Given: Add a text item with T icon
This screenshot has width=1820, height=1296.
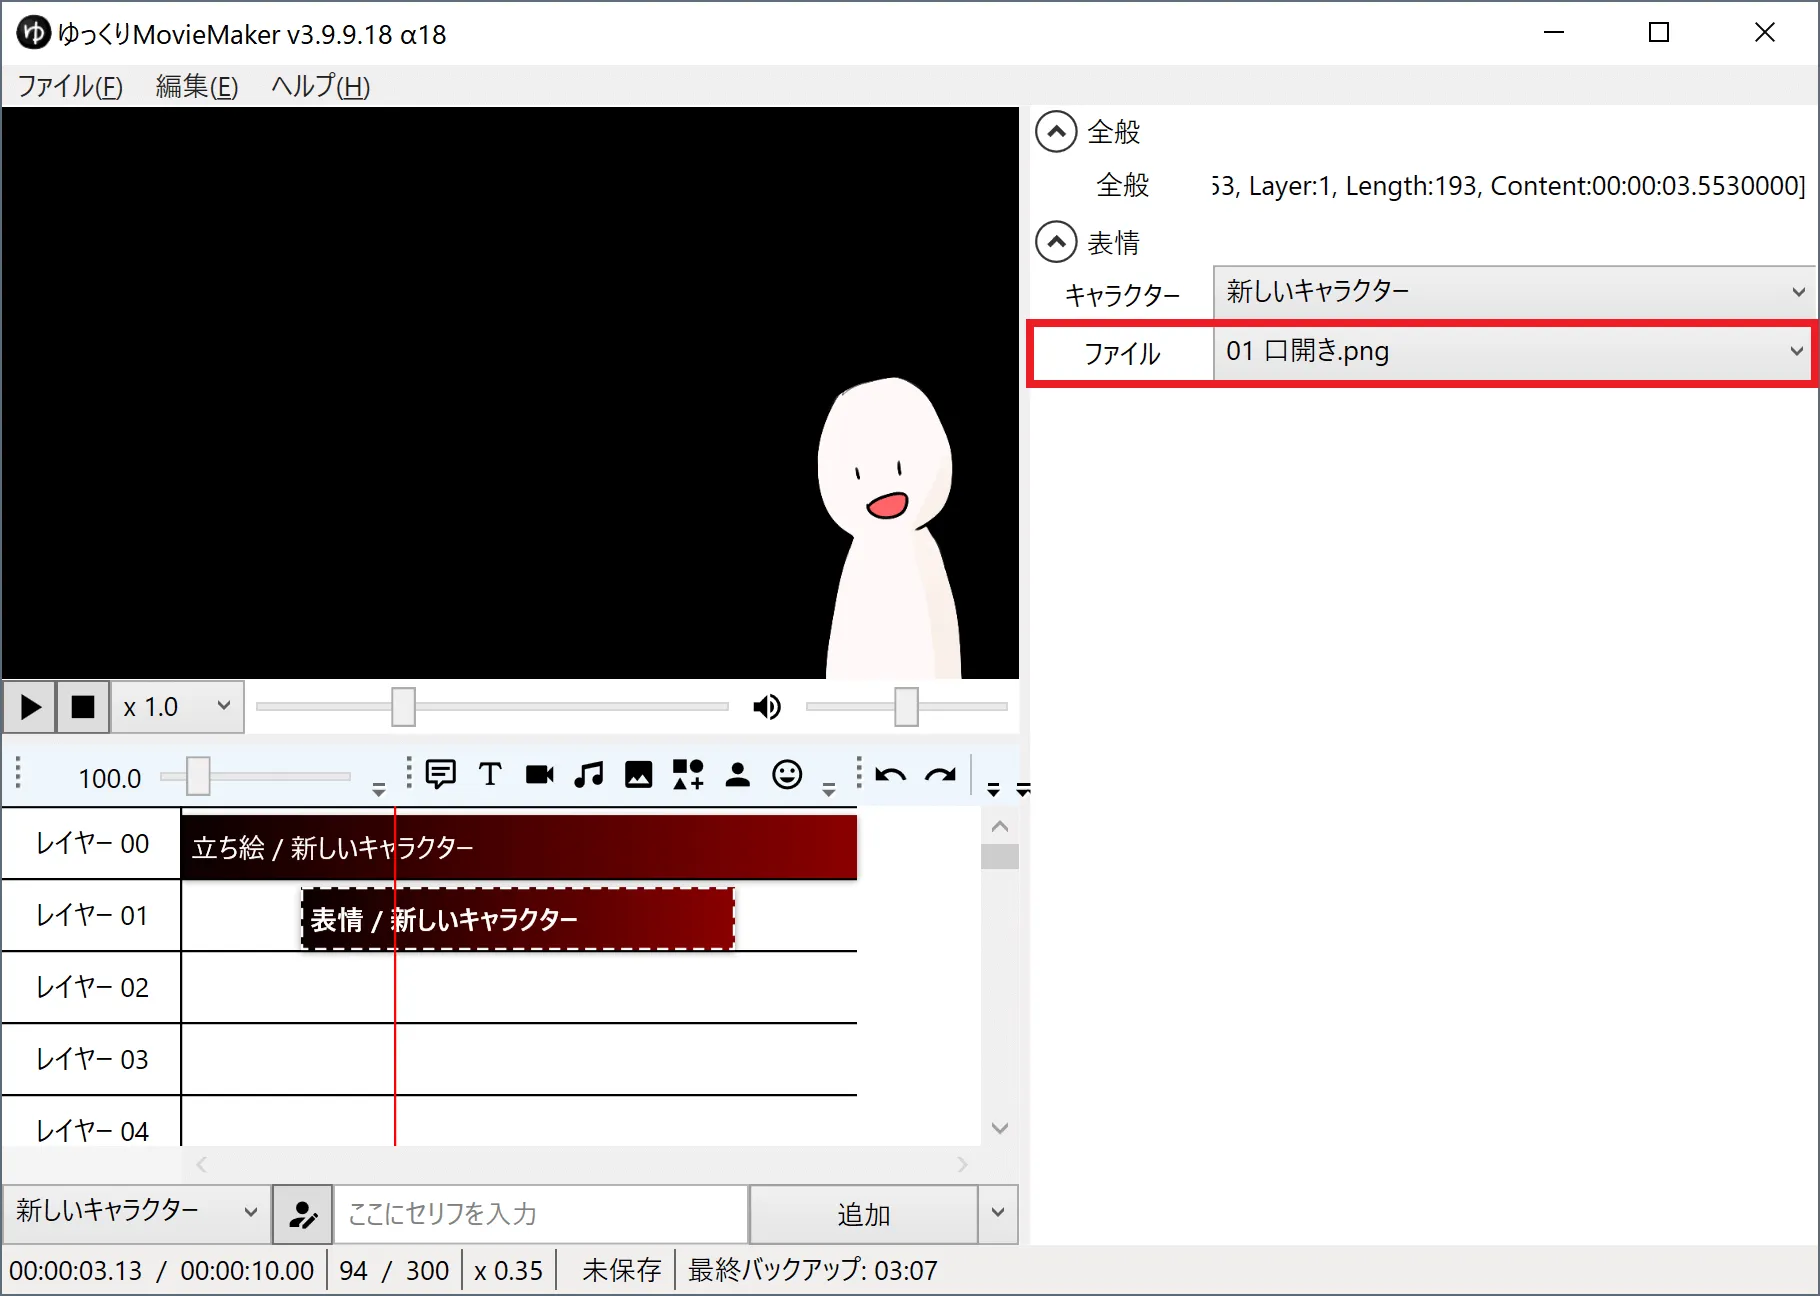Looking at the screenshot, I should (490, 774).
